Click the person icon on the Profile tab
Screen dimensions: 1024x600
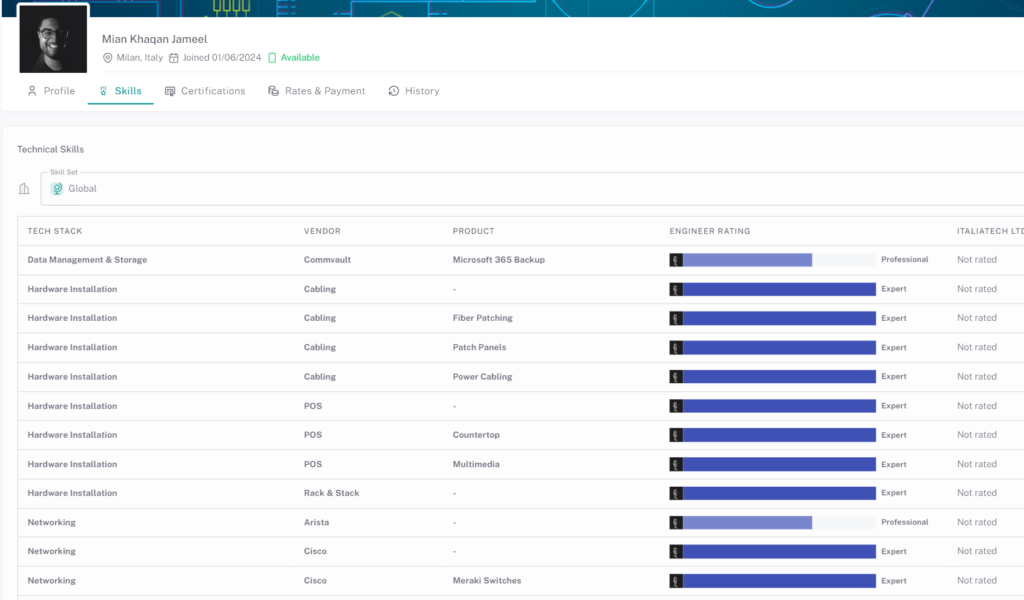32,91
